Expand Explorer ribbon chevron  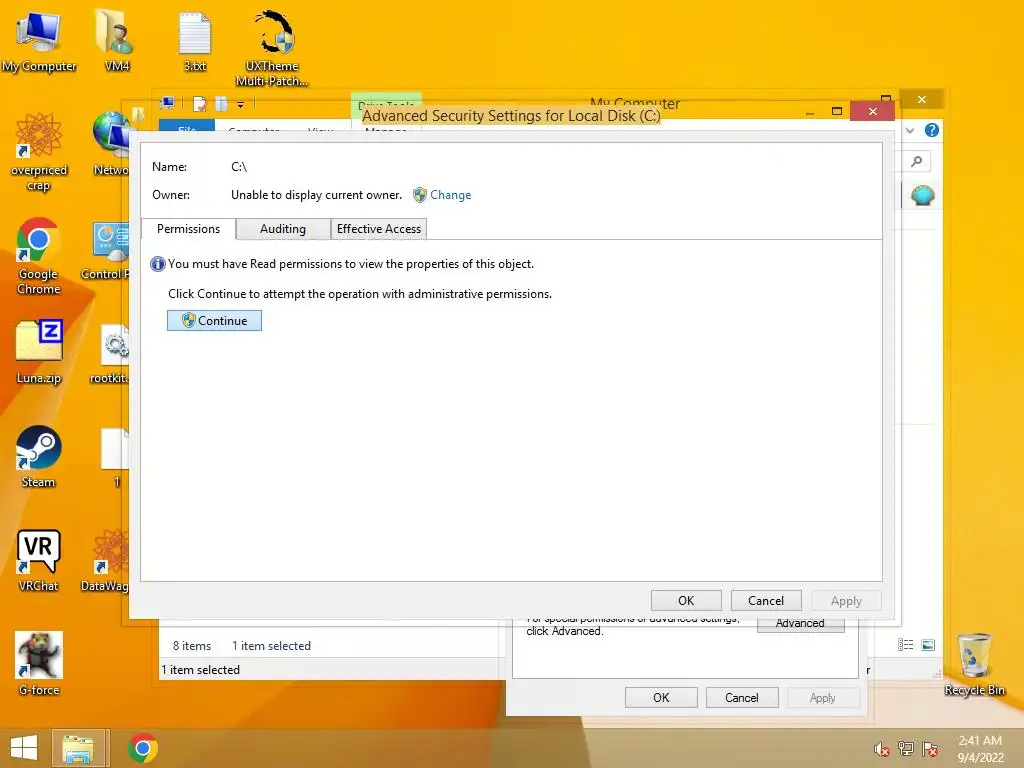coord(910,130)
